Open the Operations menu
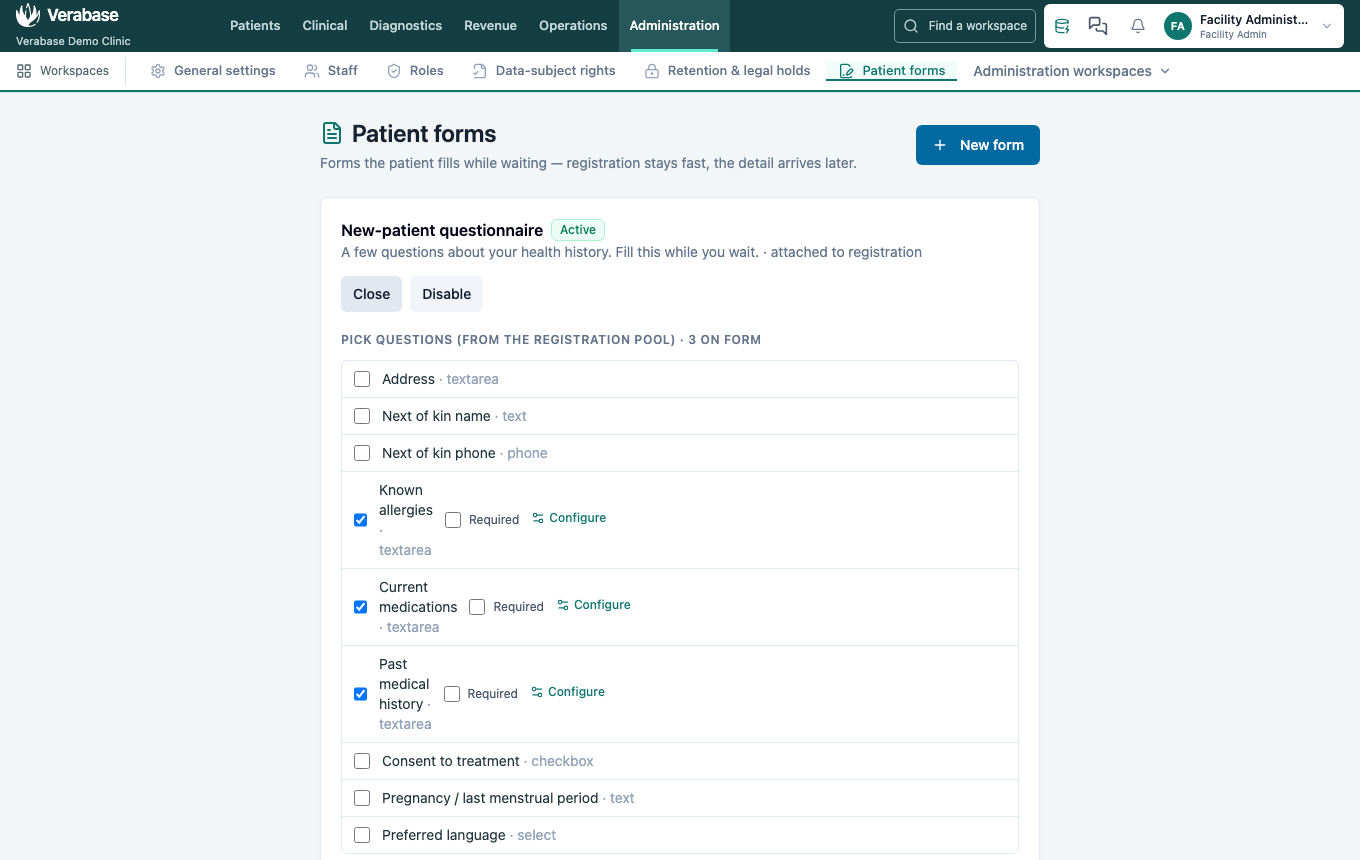Screen dimensions: 1360x860 pyautogui.click(x=573, y=26)
